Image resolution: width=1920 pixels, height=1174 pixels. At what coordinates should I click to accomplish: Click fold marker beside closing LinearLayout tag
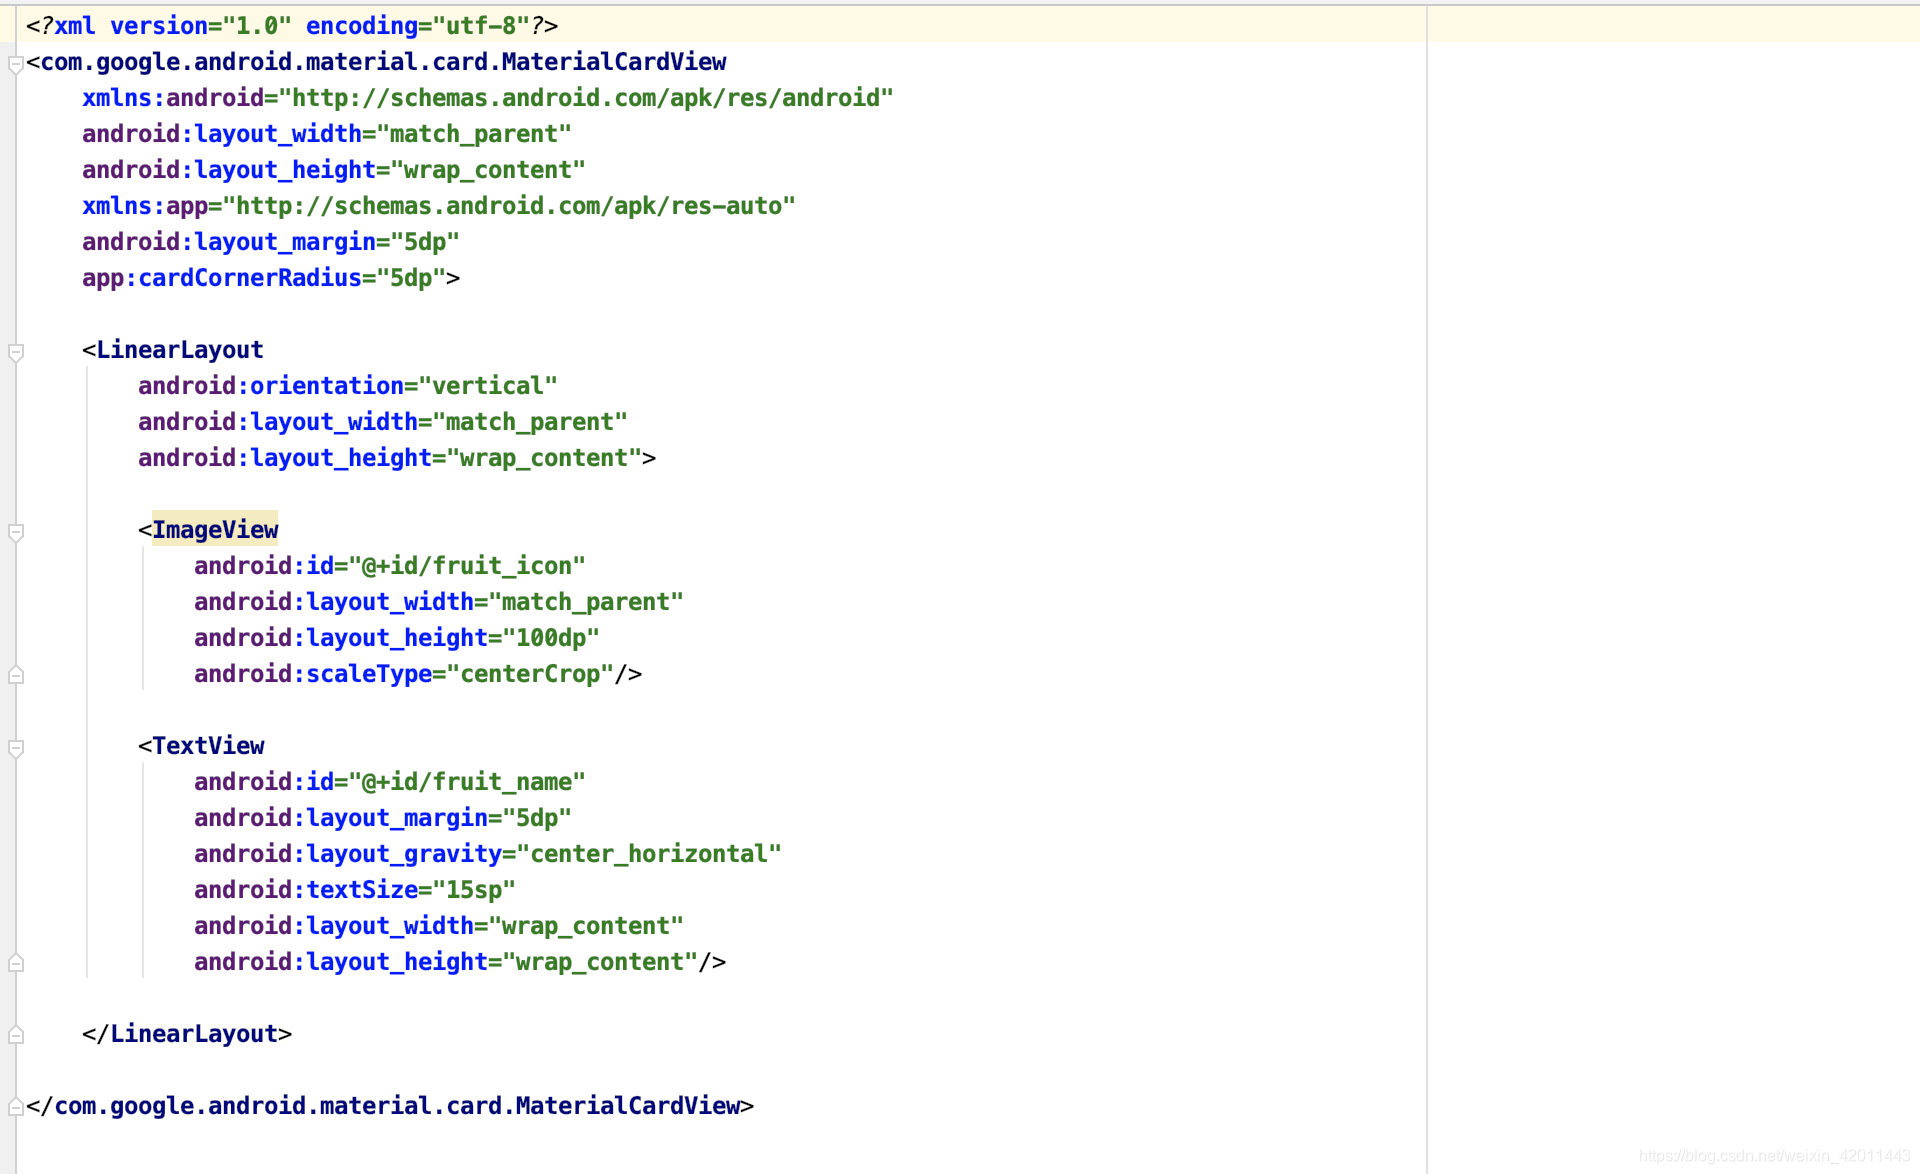pos(15,1036)
